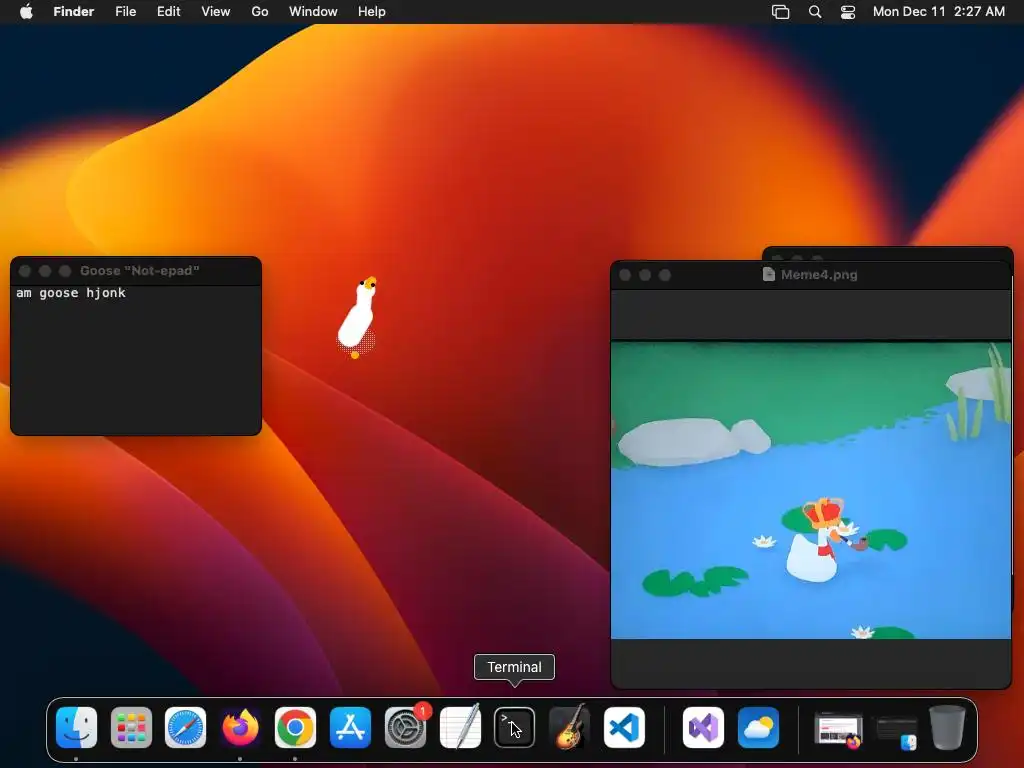Open the Go menu
Screen dimensions: 1024x768
coord(260,12)
